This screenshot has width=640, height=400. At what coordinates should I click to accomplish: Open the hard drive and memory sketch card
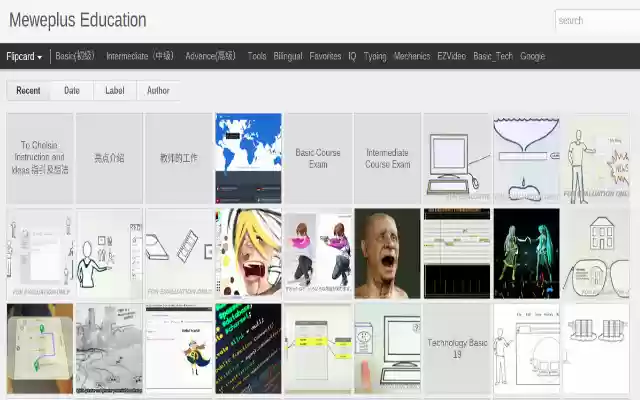coord(179,253)
